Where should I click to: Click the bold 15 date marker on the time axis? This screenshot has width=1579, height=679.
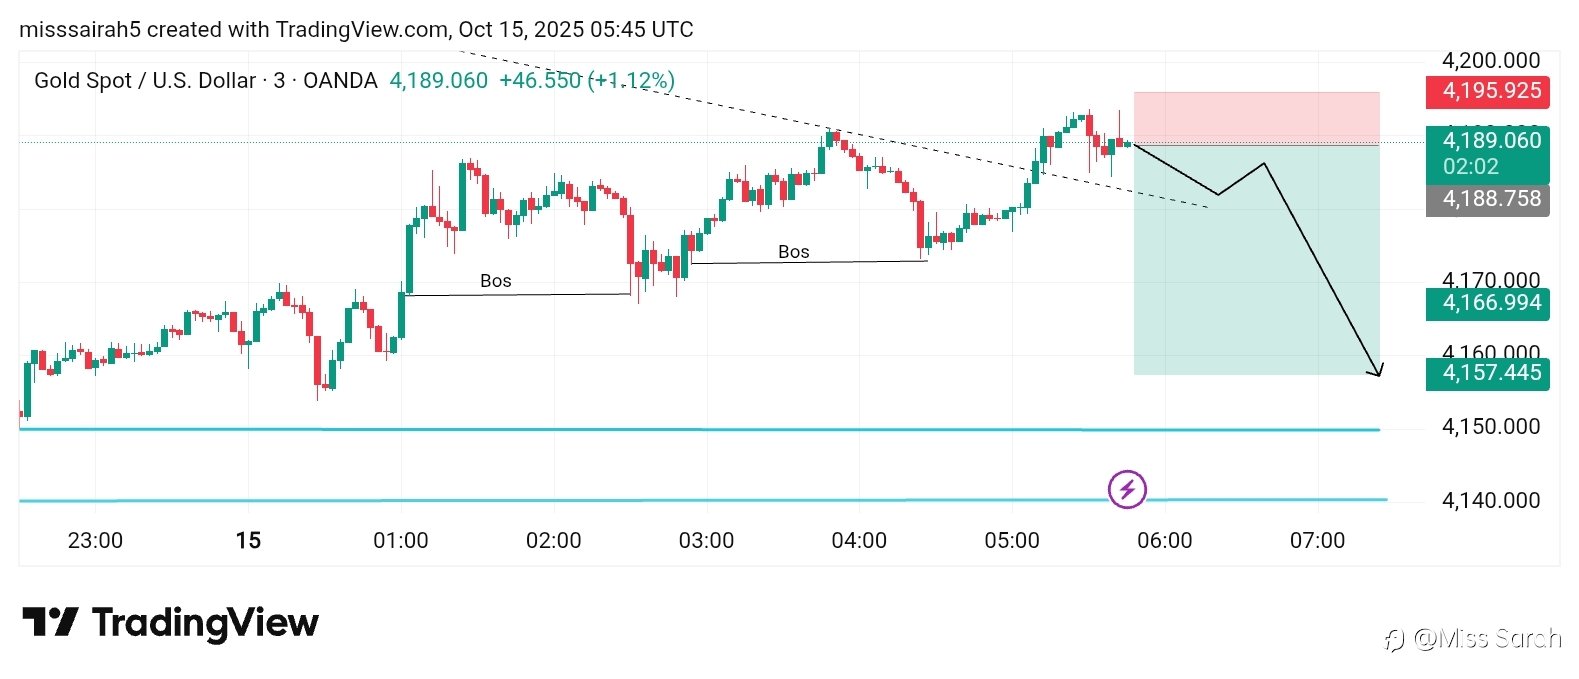click(x=248, y=541)
